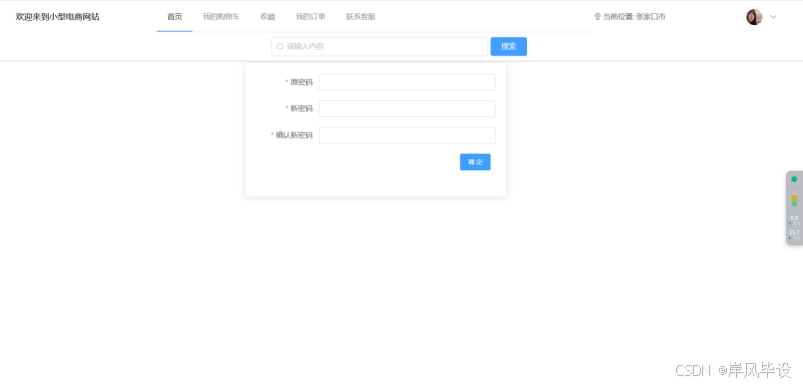View 我的订单 orders tab

click(x=310, y=17)
